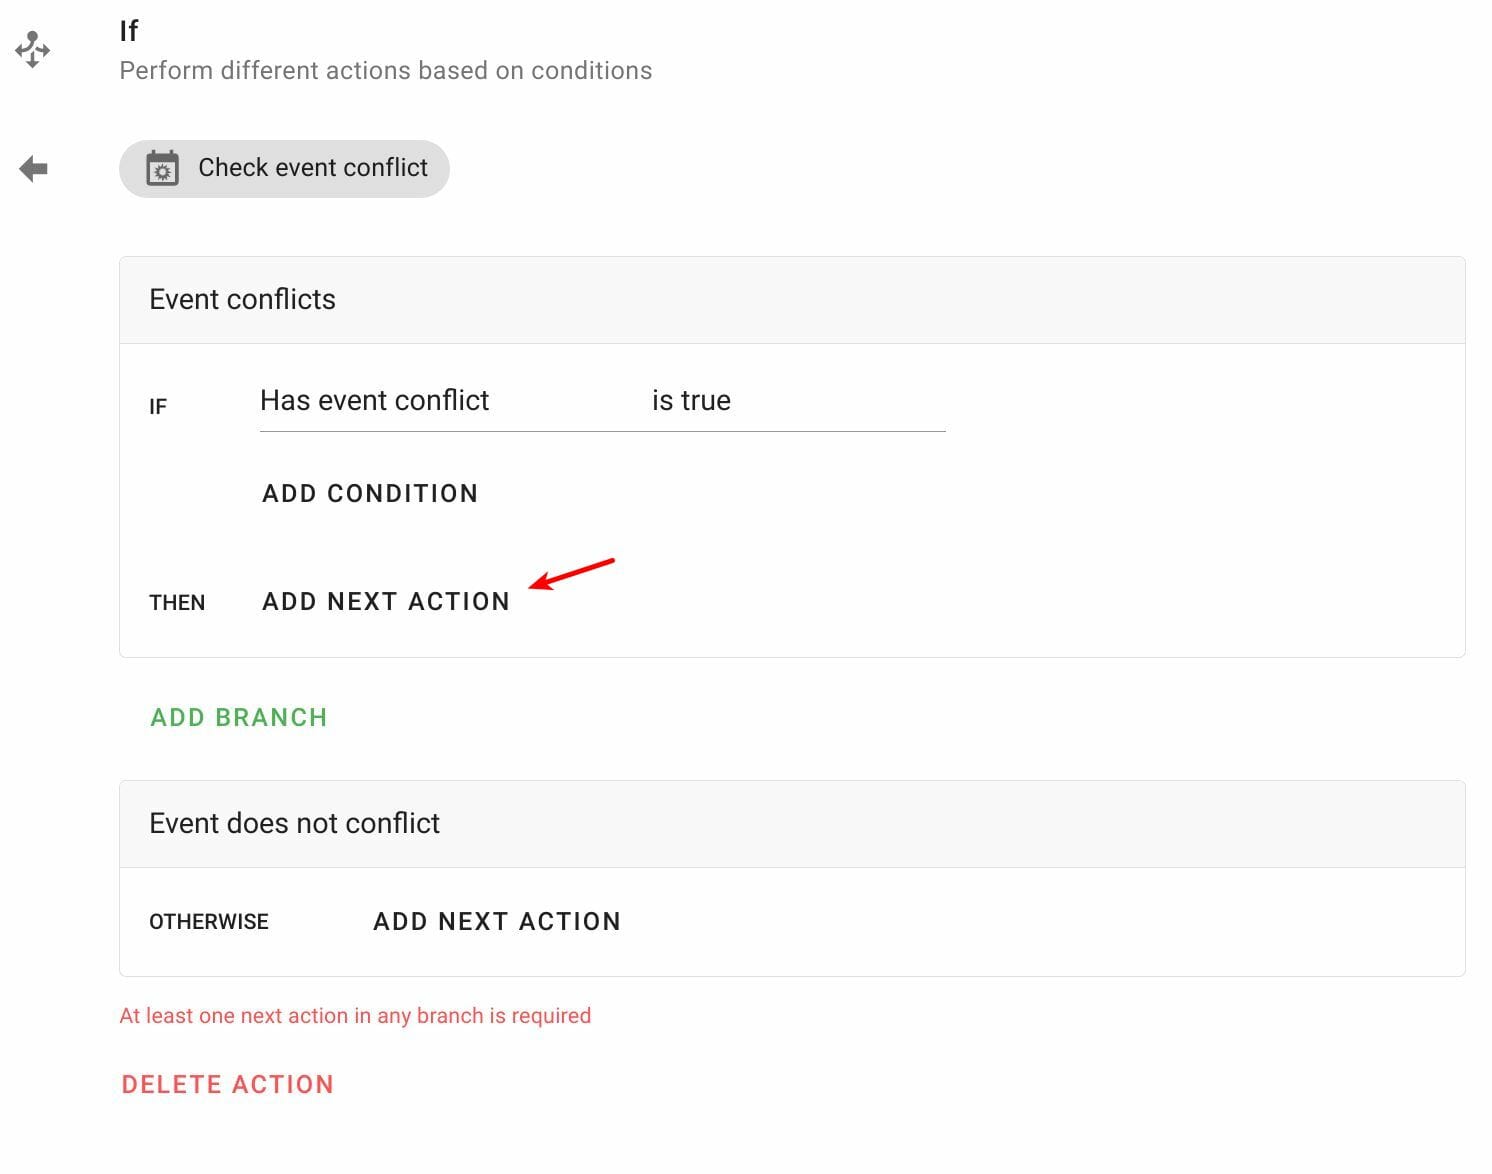Change the 'is true' condition value

point(691,400)
